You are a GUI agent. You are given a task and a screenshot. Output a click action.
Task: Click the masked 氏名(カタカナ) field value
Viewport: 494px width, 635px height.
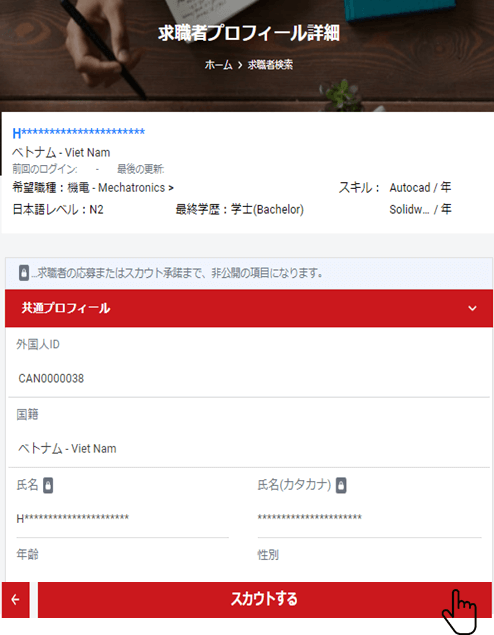tap(310, 517)
